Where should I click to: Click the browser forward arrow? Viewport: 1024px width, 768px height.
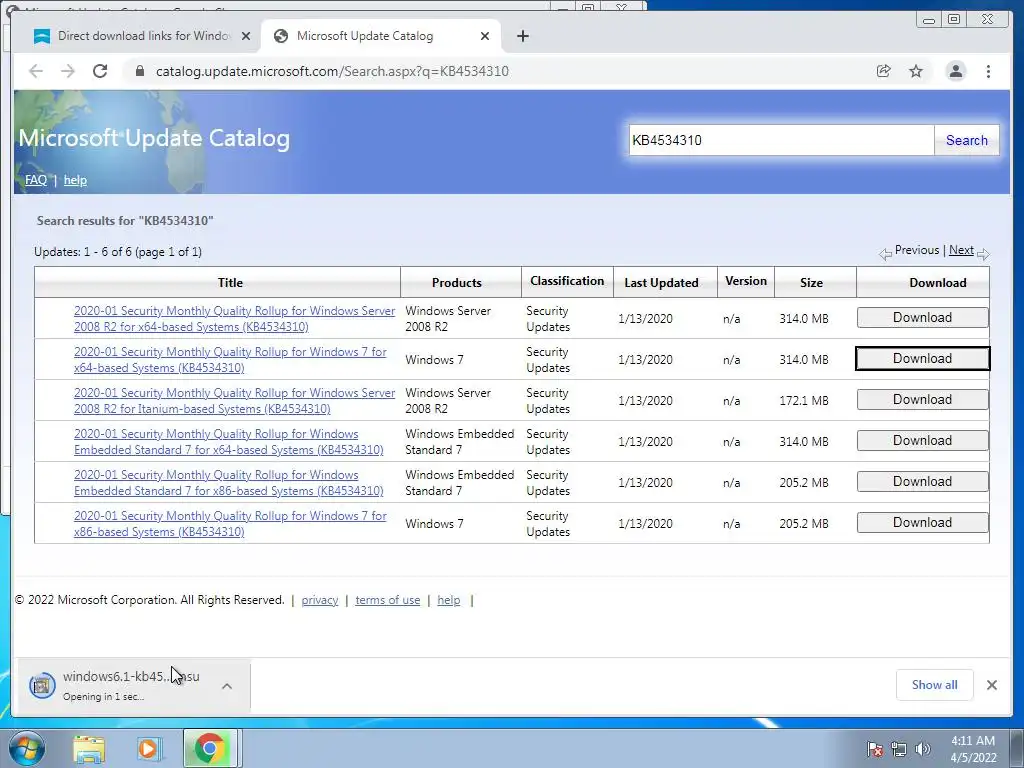(x=68, y=71)
